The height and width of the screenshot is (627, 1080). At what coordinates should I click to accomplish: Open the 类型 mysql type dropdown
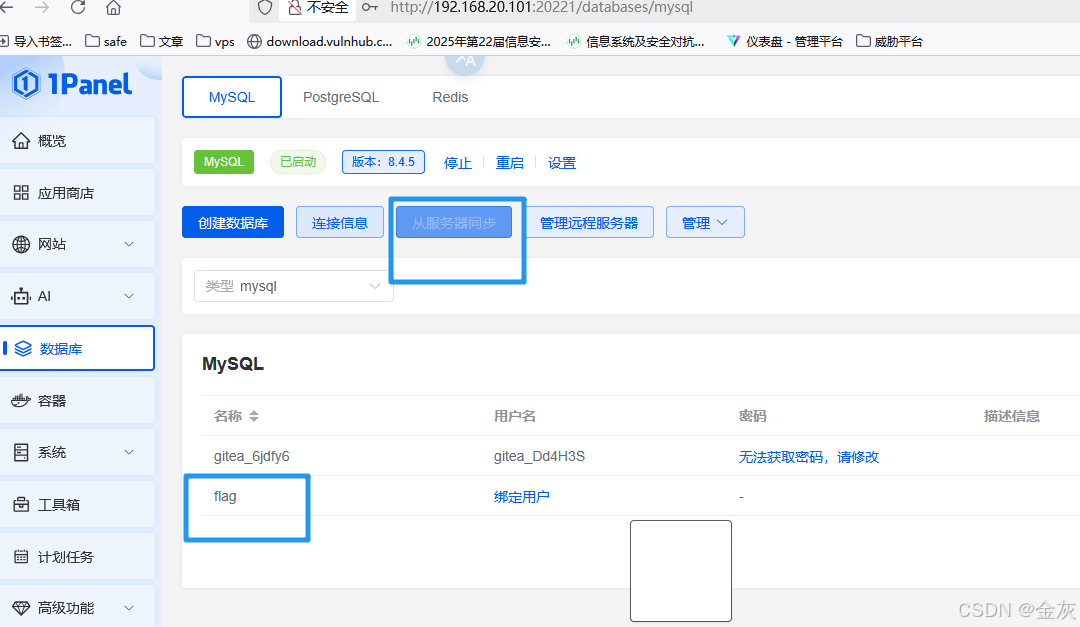point(293,286)
